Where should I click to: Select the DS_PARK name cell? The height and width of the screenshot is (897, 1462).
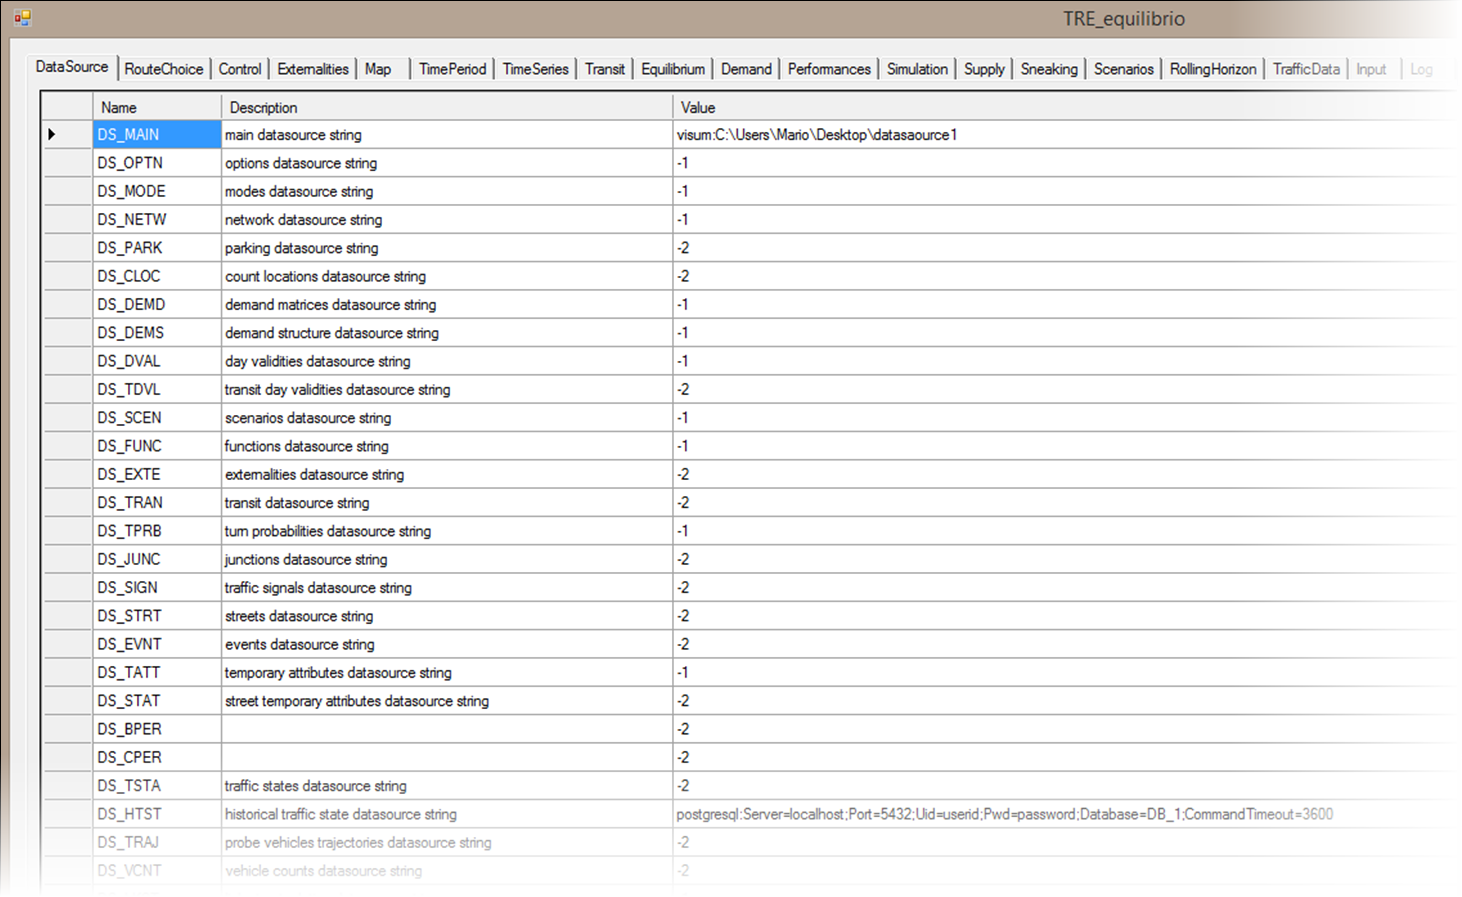pyautogui.click(x=157, y=248)
